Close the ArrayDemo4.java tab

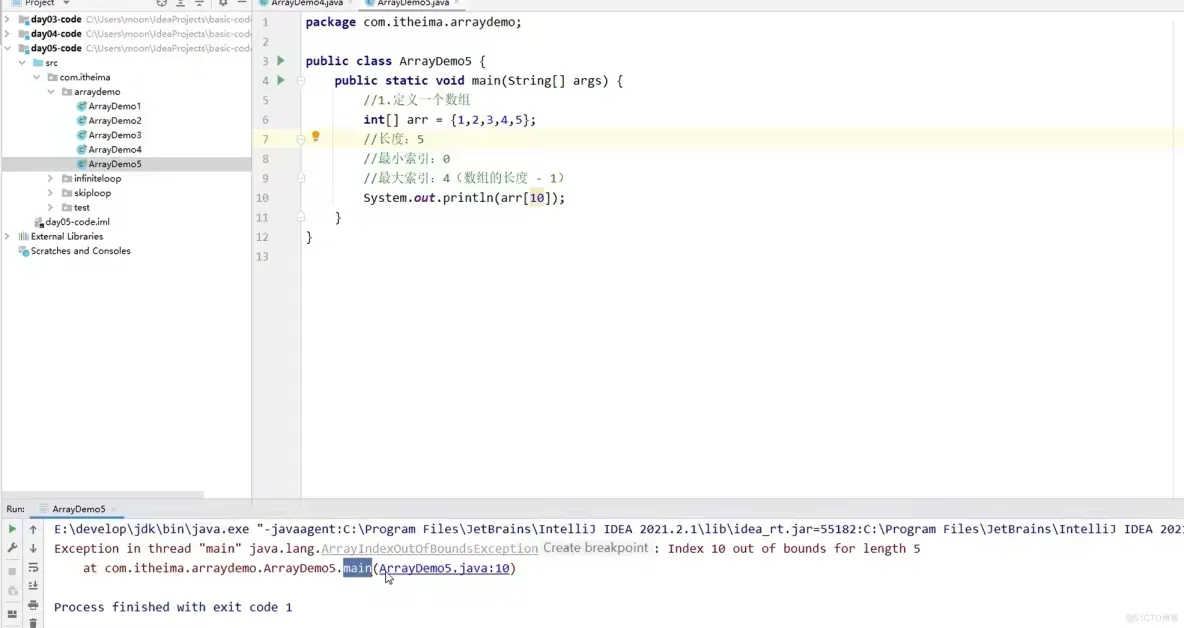[x=351, y=3]
